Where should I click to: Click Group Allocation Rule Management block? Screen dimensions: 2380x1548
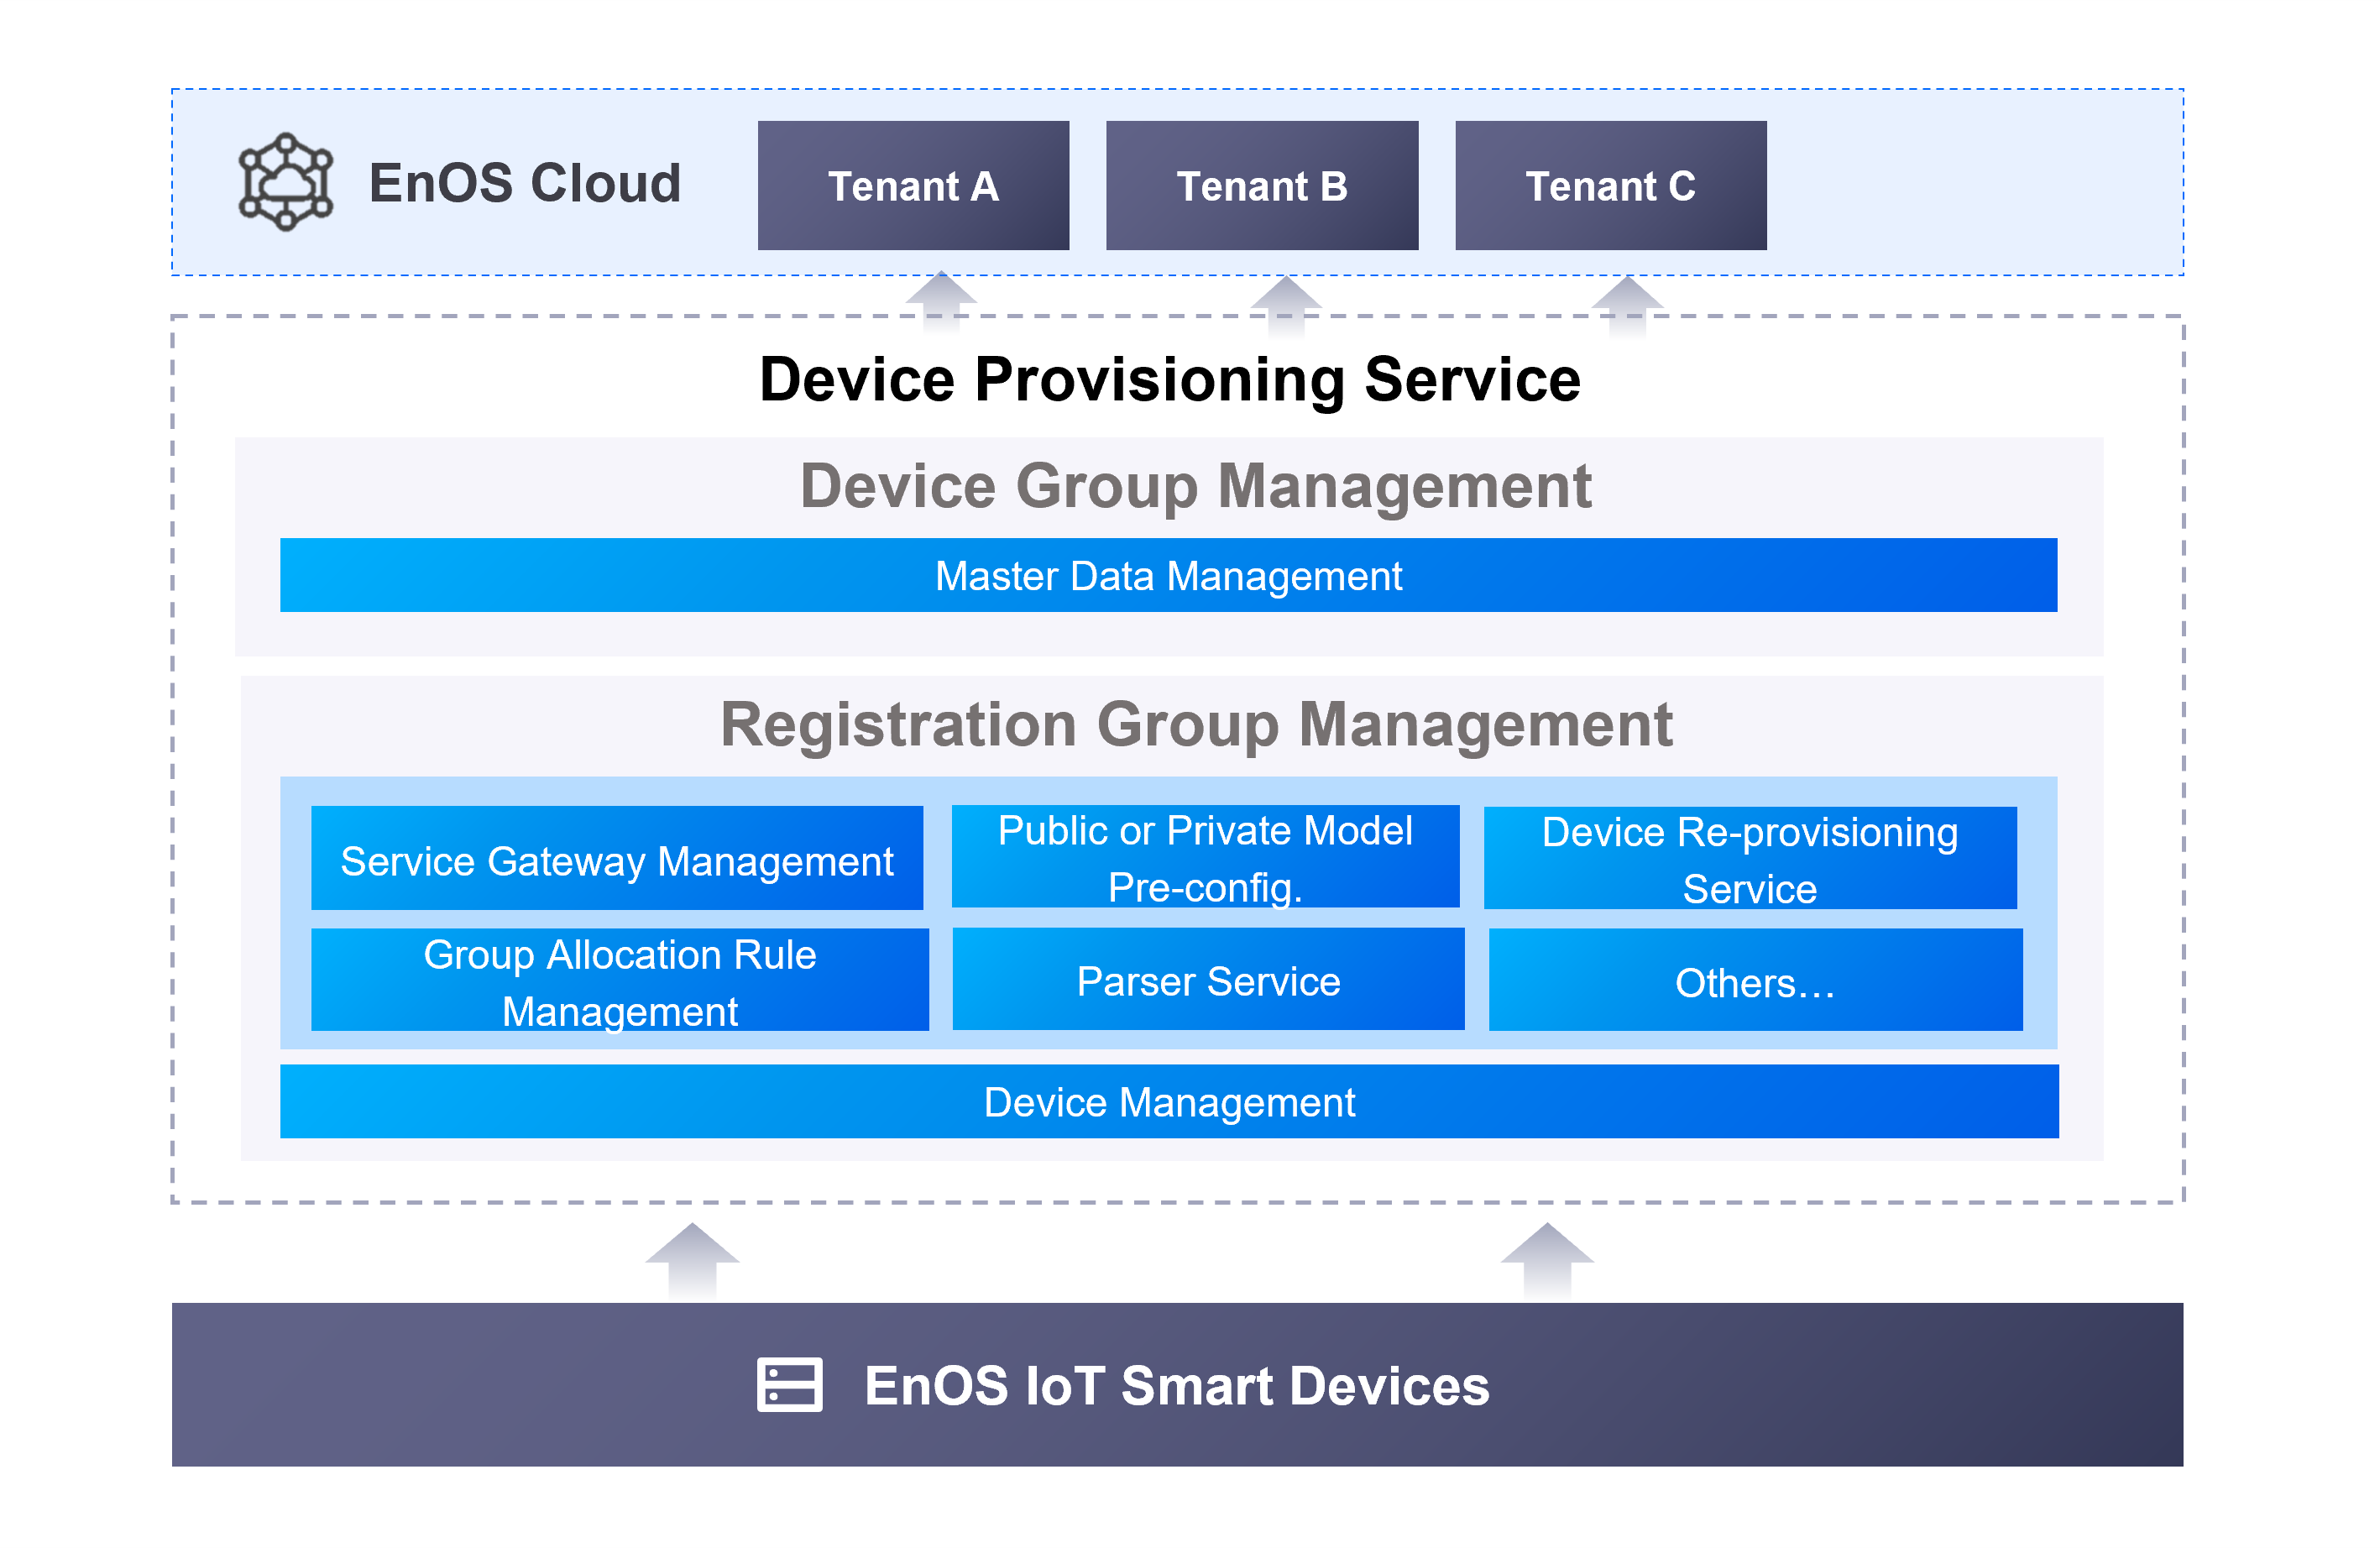[620, 980]
